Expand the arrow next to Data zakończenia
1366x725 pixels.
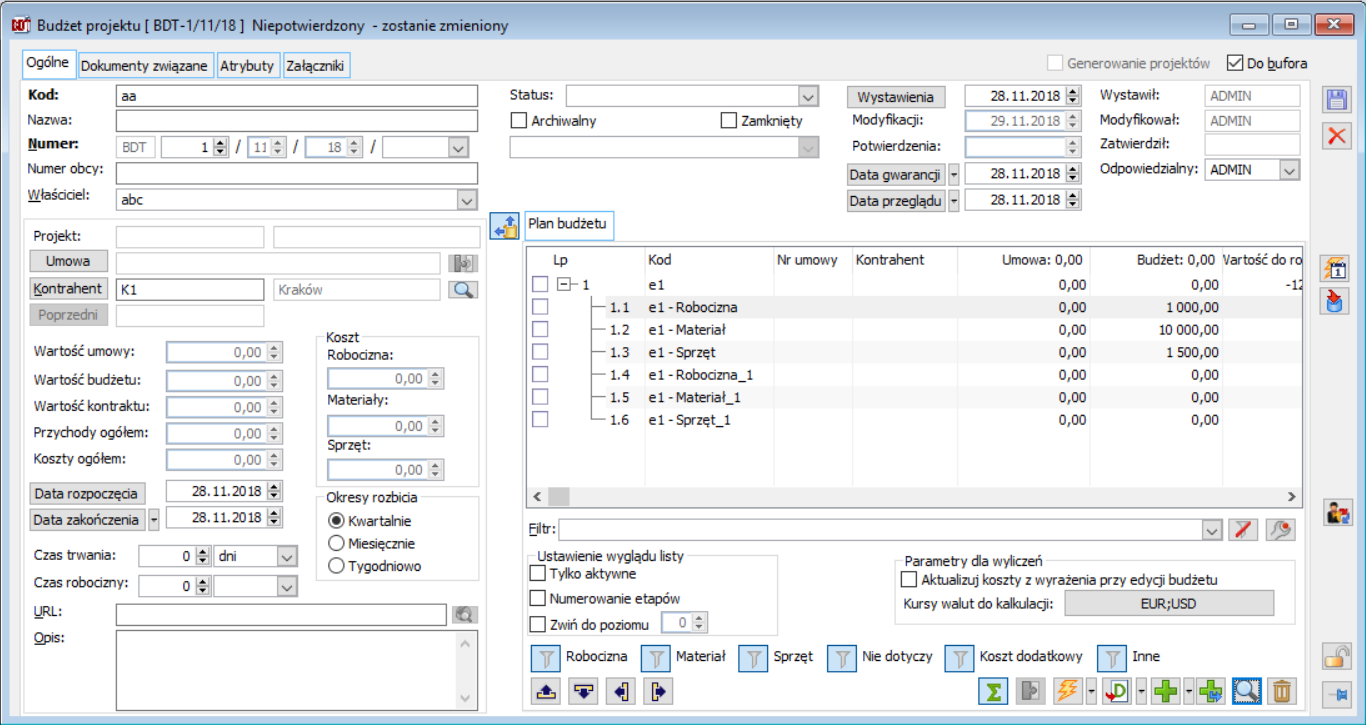pos(154,519)
